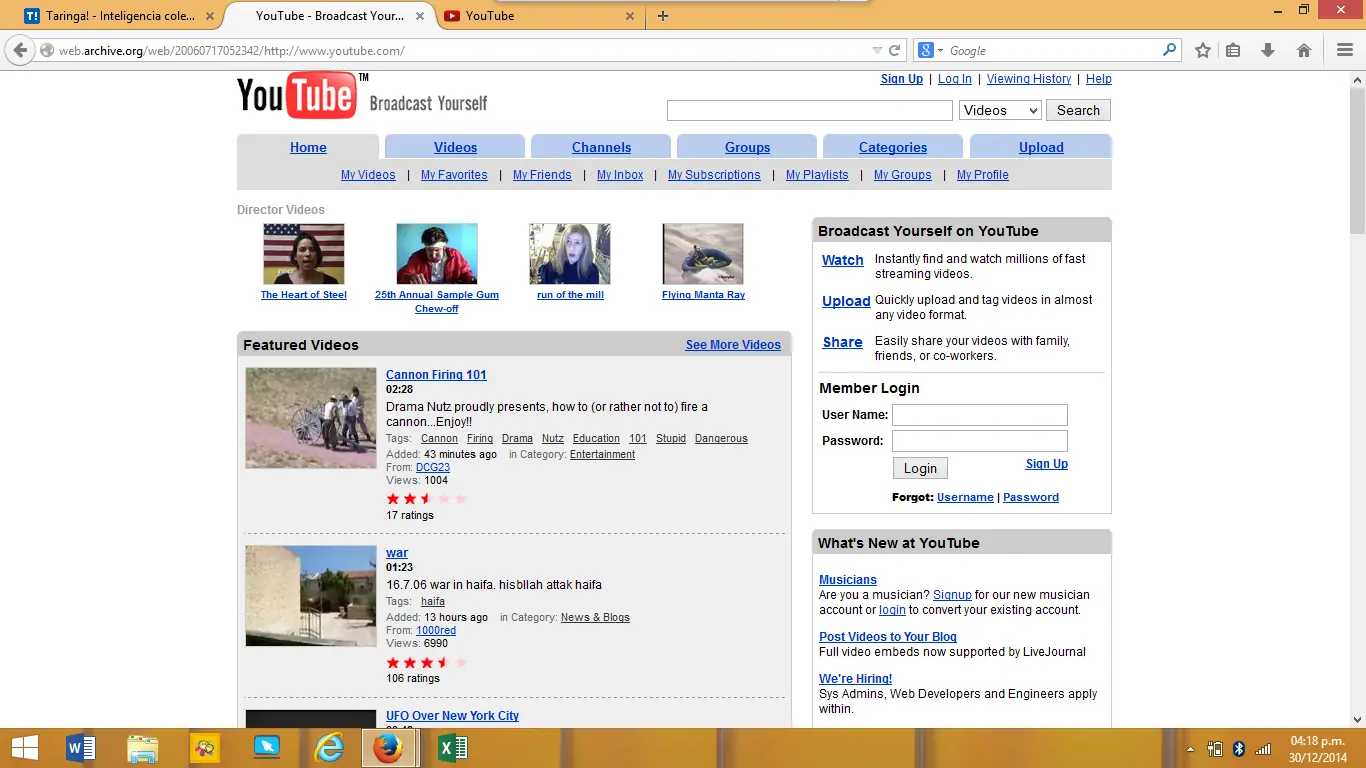The width and height of the screenshot is (1366, 768).
Task: Go to My Subscriptions
Action: click(x=714, y=175)
